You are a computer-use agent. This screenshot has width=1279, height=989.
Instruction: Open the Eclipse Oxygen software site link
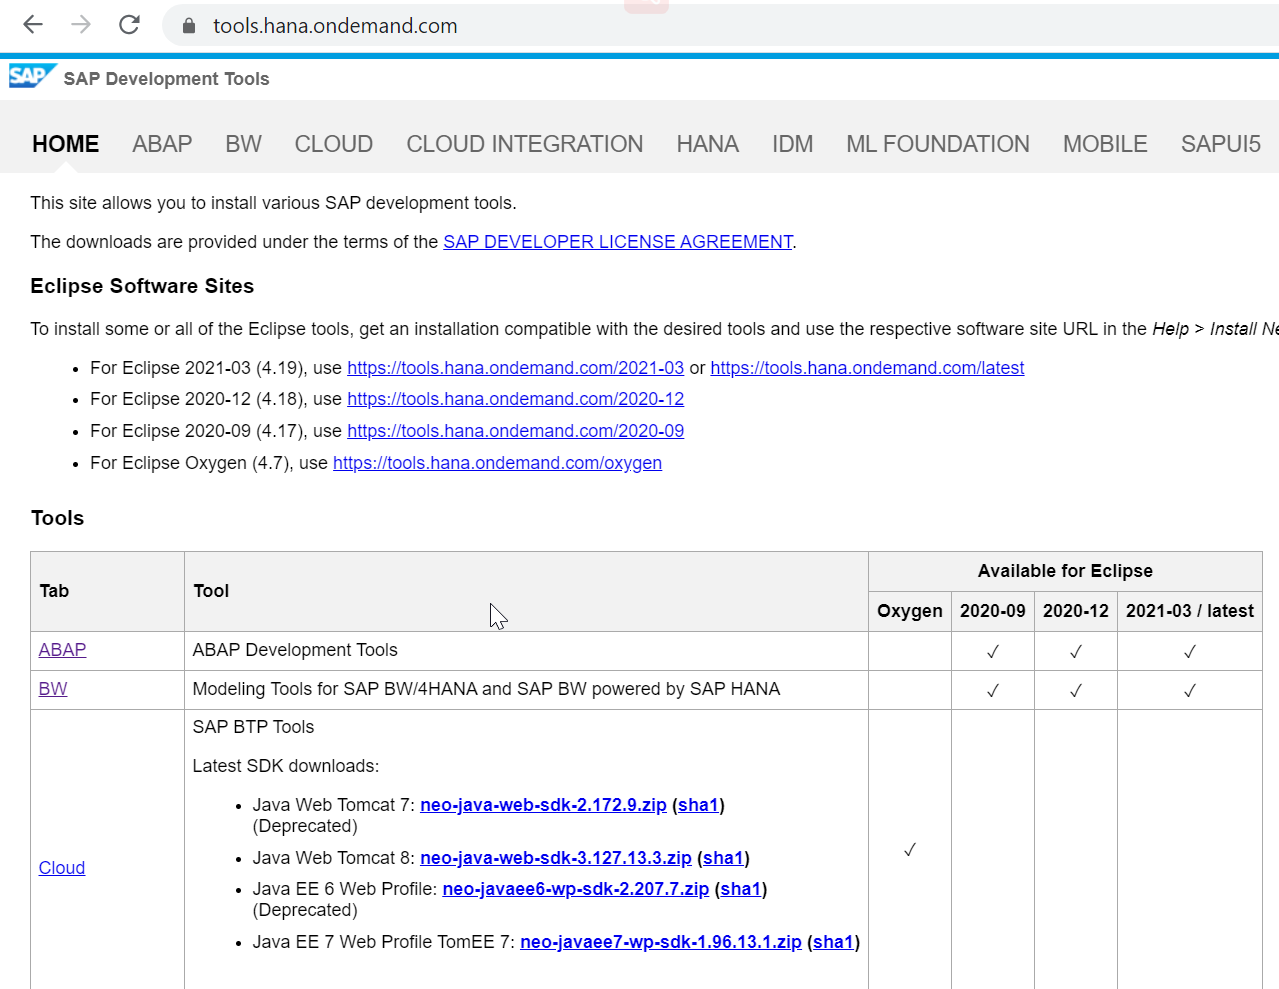pos(497,462)
